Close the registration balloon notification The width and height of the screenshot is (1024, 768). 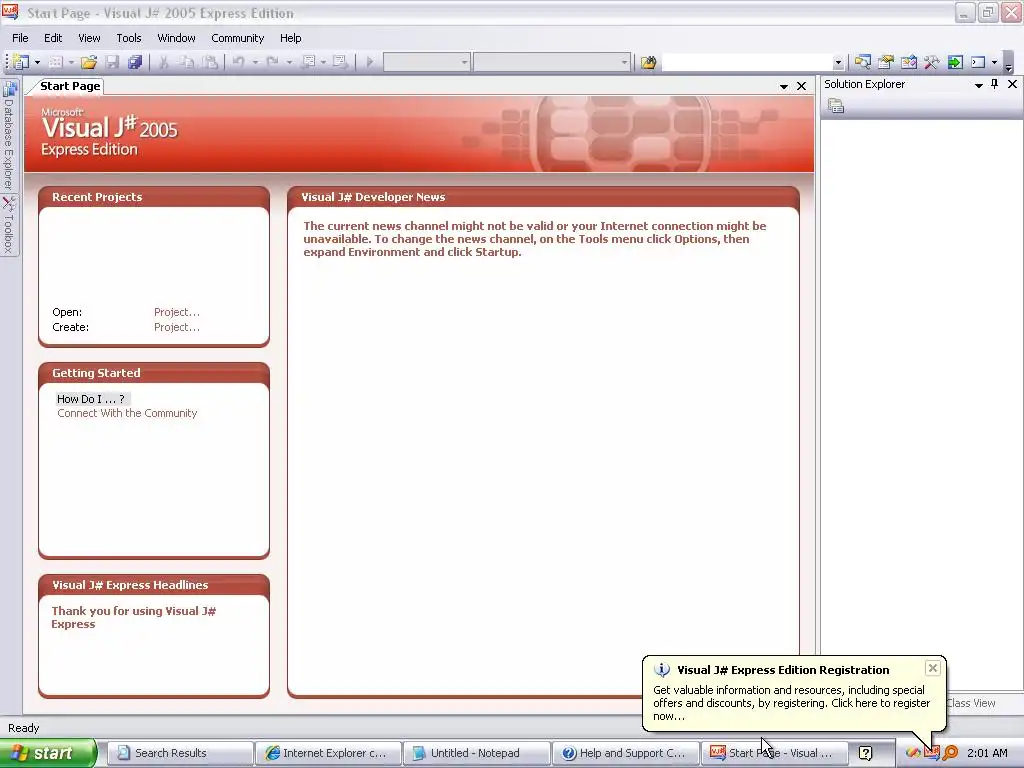click(x=933, y=667)
